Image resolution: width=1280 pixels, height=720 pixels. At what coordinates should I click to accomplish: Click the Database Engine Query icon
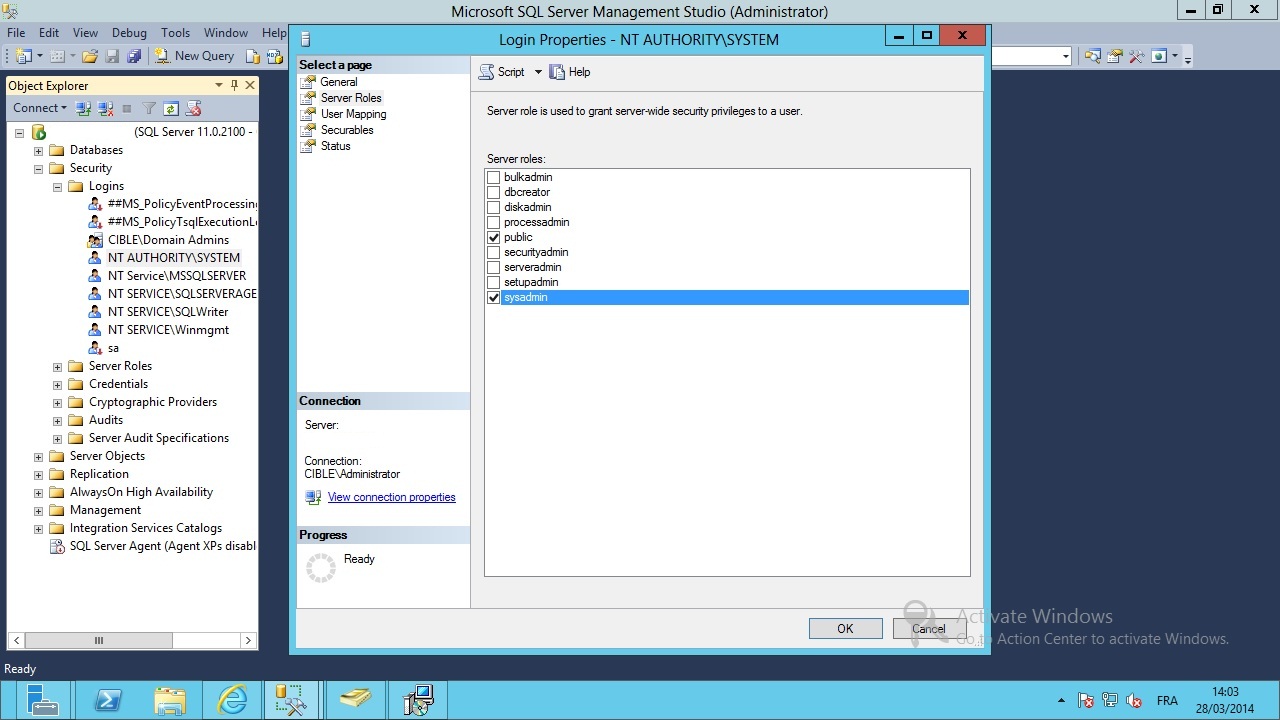coord(254,56)
